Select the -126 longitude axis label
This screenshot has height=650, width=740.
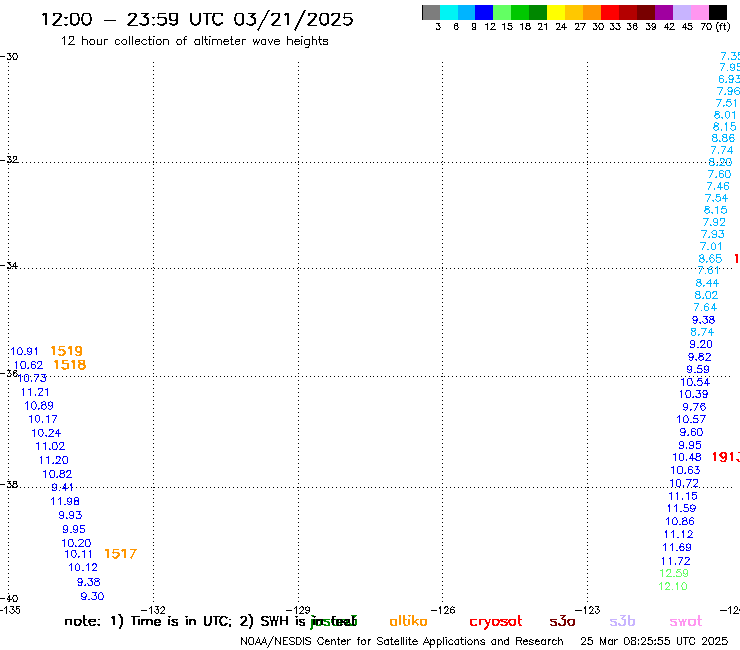[443, 610]
